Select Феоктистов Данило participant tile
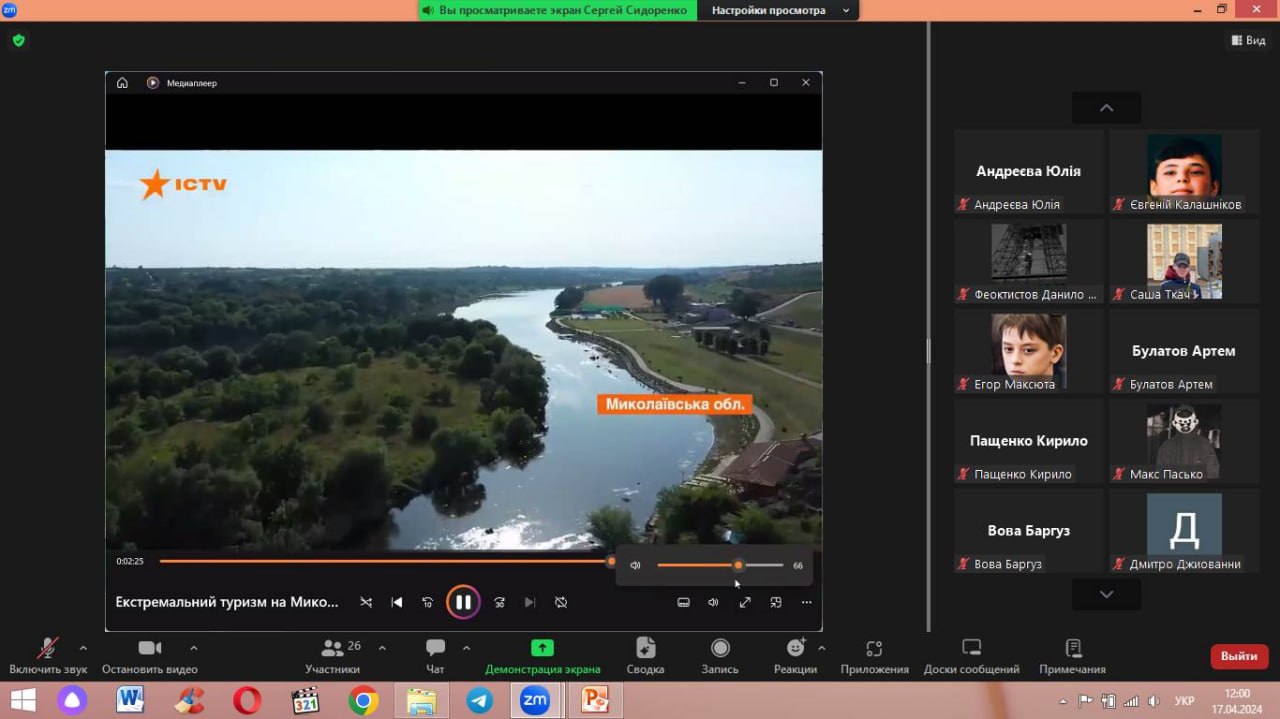Screen dimensions: 1280x719 [x=1028, y=261]
